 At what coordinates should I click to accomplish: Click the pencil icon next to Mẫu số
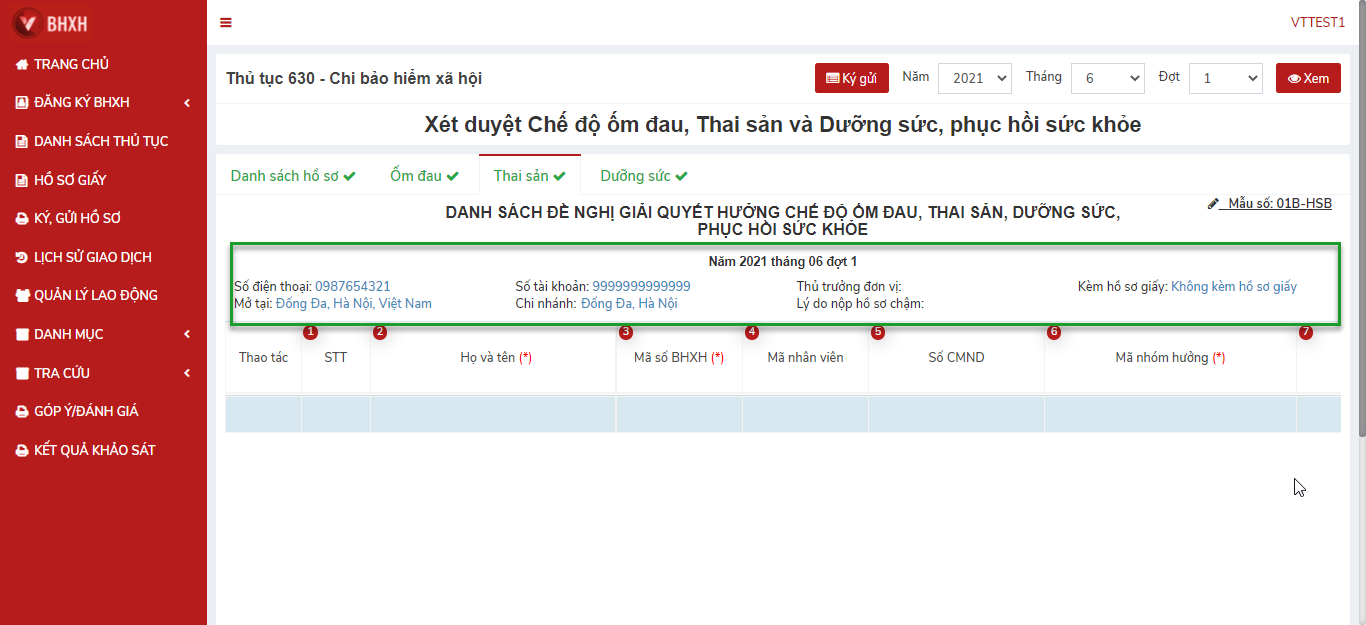click(1214, 203)
